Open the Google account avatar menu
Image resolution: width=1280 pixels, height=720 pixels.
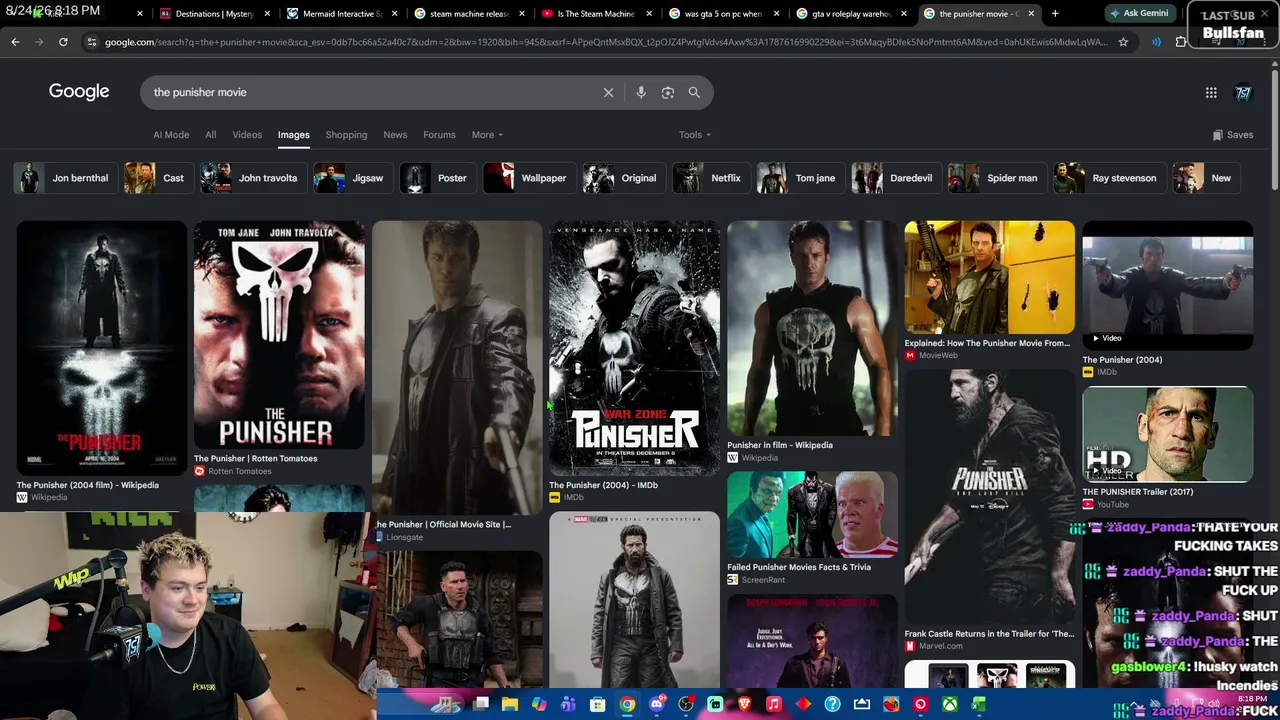[x=1243, y=92]
